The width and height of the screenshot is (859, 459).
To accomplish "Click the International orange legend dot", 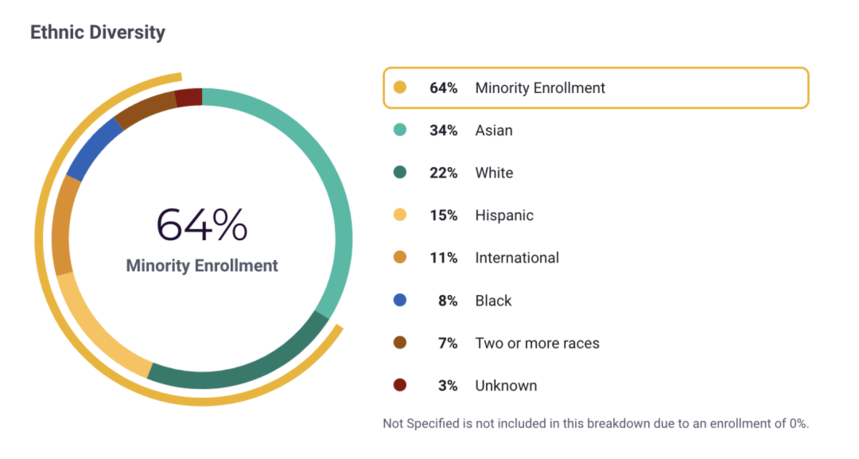I will click(400, 258).
